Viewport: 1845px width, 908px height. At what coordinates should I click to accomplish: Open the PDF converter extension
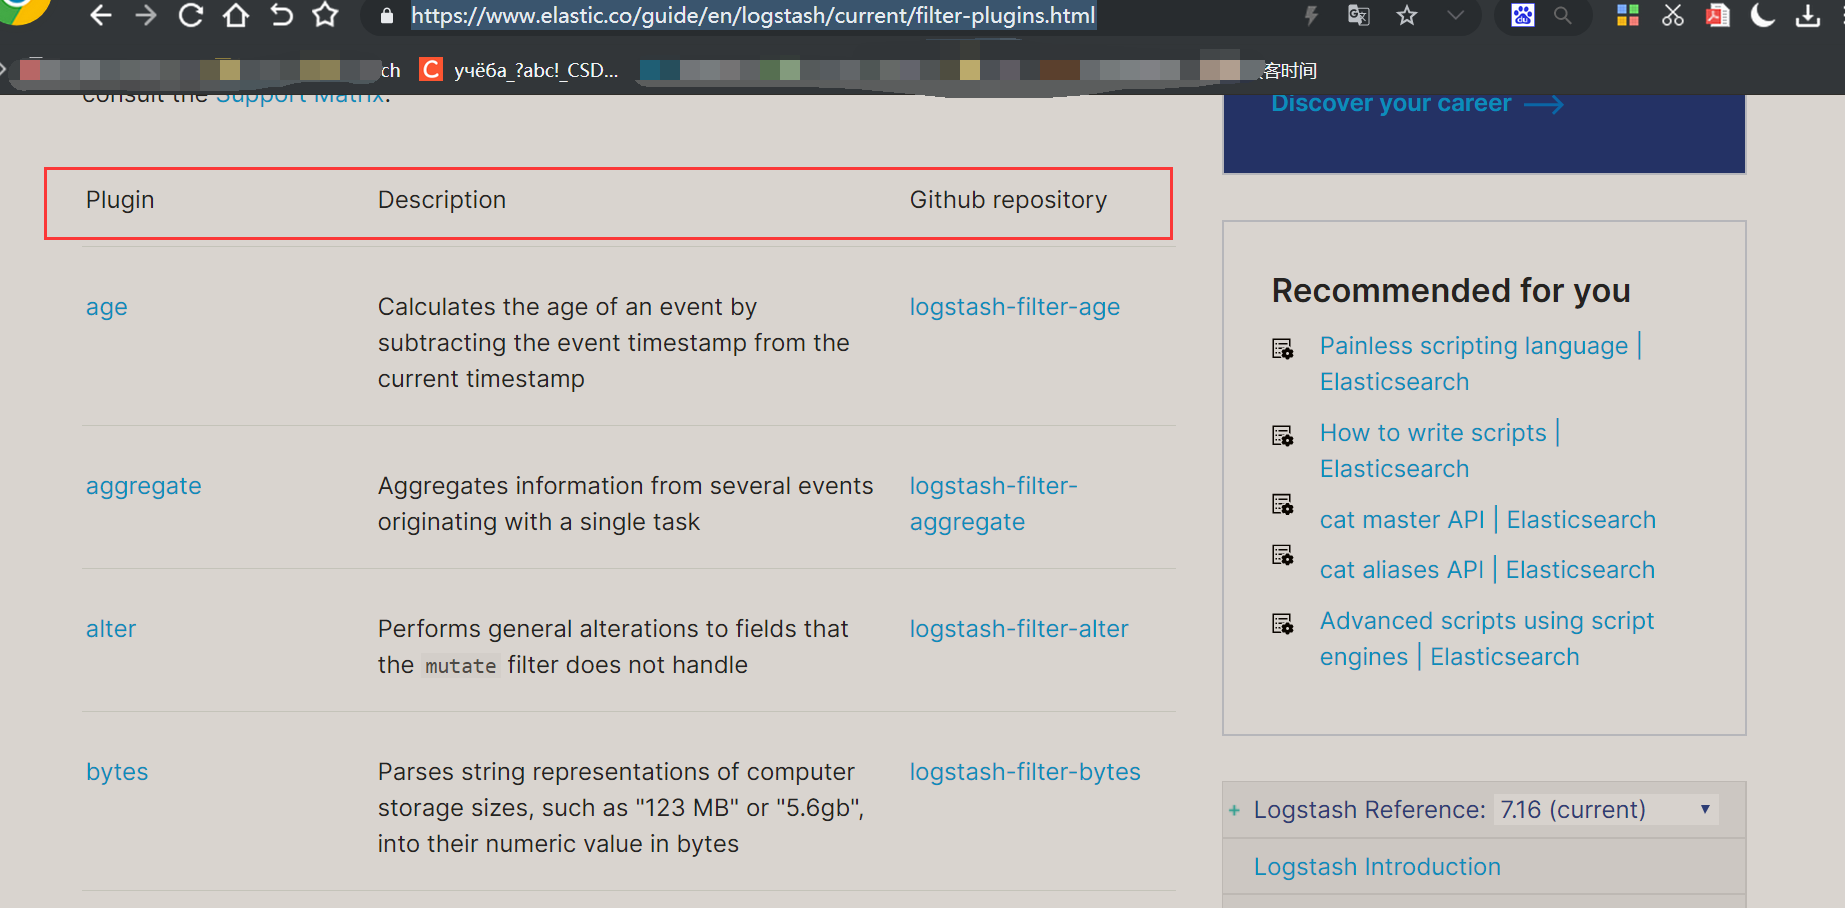click(x=1717, y=16)
